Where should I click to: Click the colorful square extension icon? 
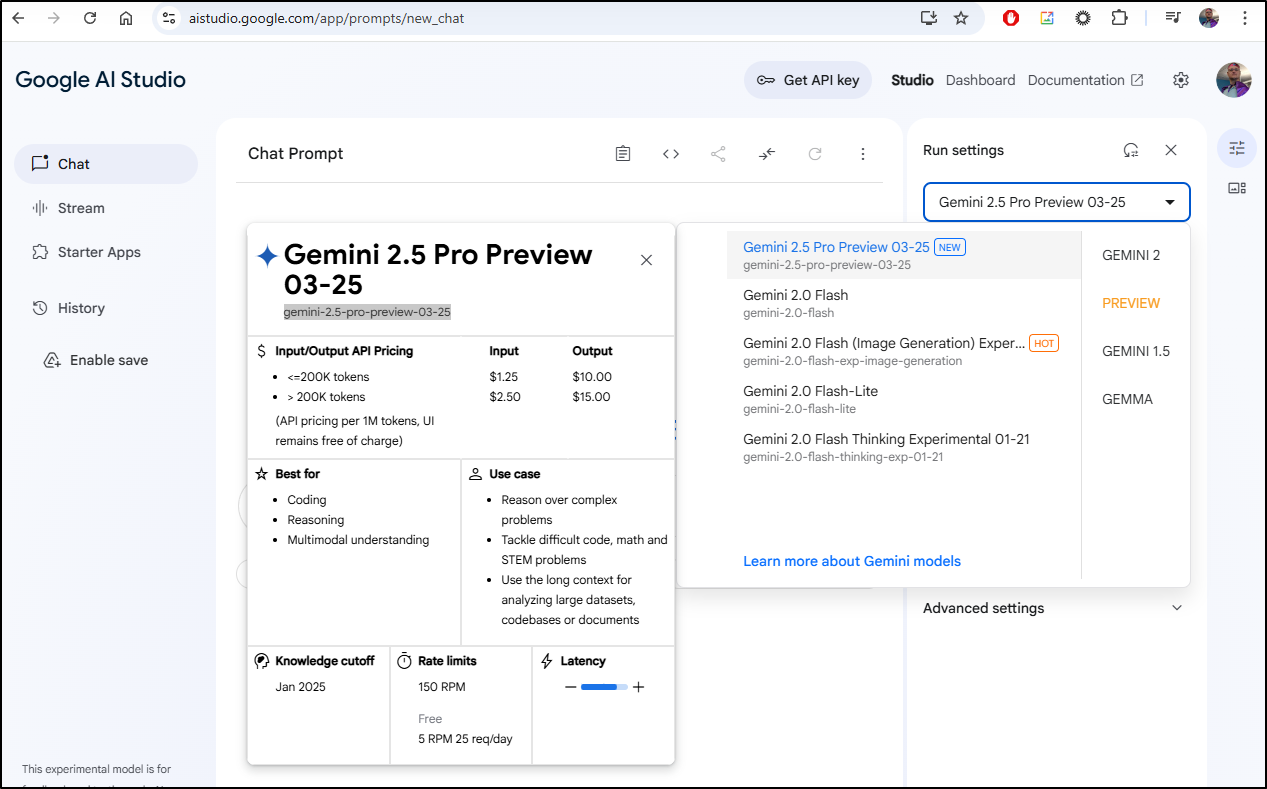[x=1047, y=18]
